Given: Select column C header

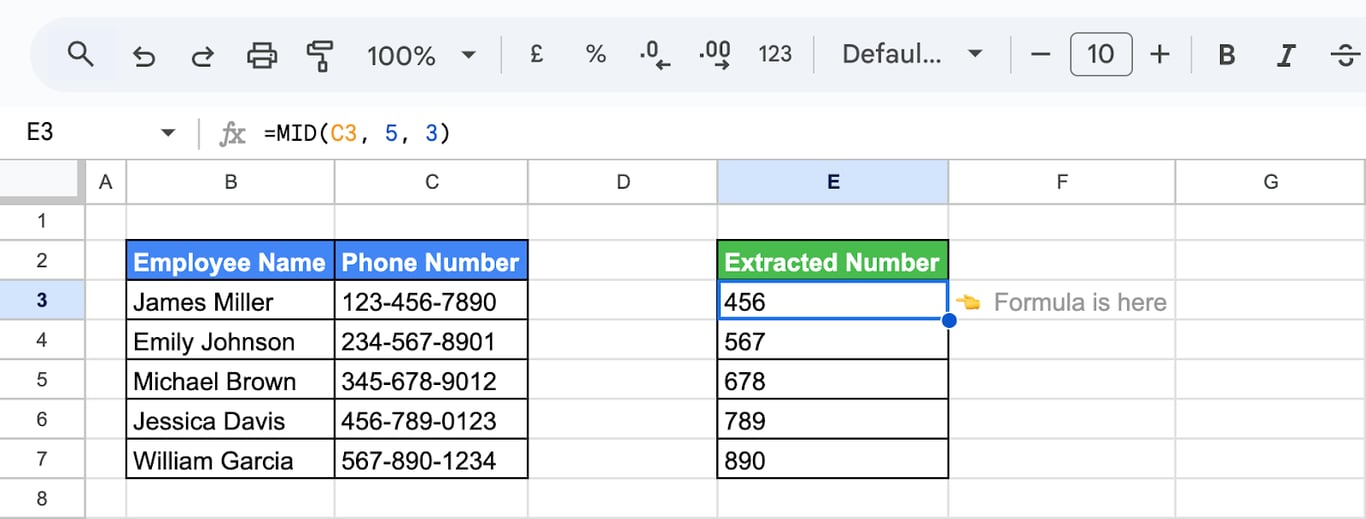Looking at the screenshot, I should pyautogui.click(x=431, y=181).
